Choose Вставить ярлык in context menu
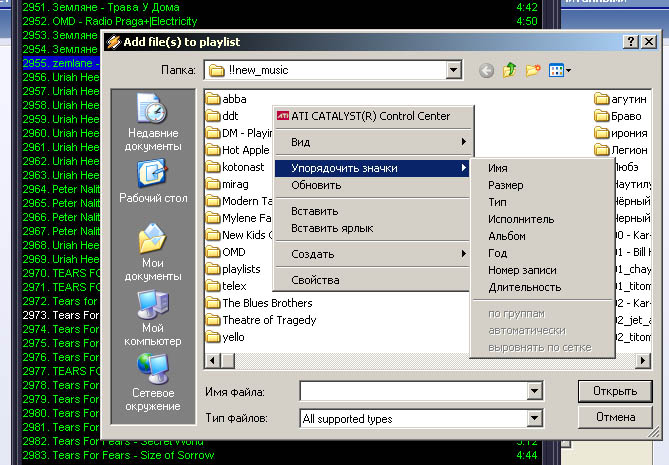This screenshot has height=465, width=669. pyautogui.click(x=372, y=228)
